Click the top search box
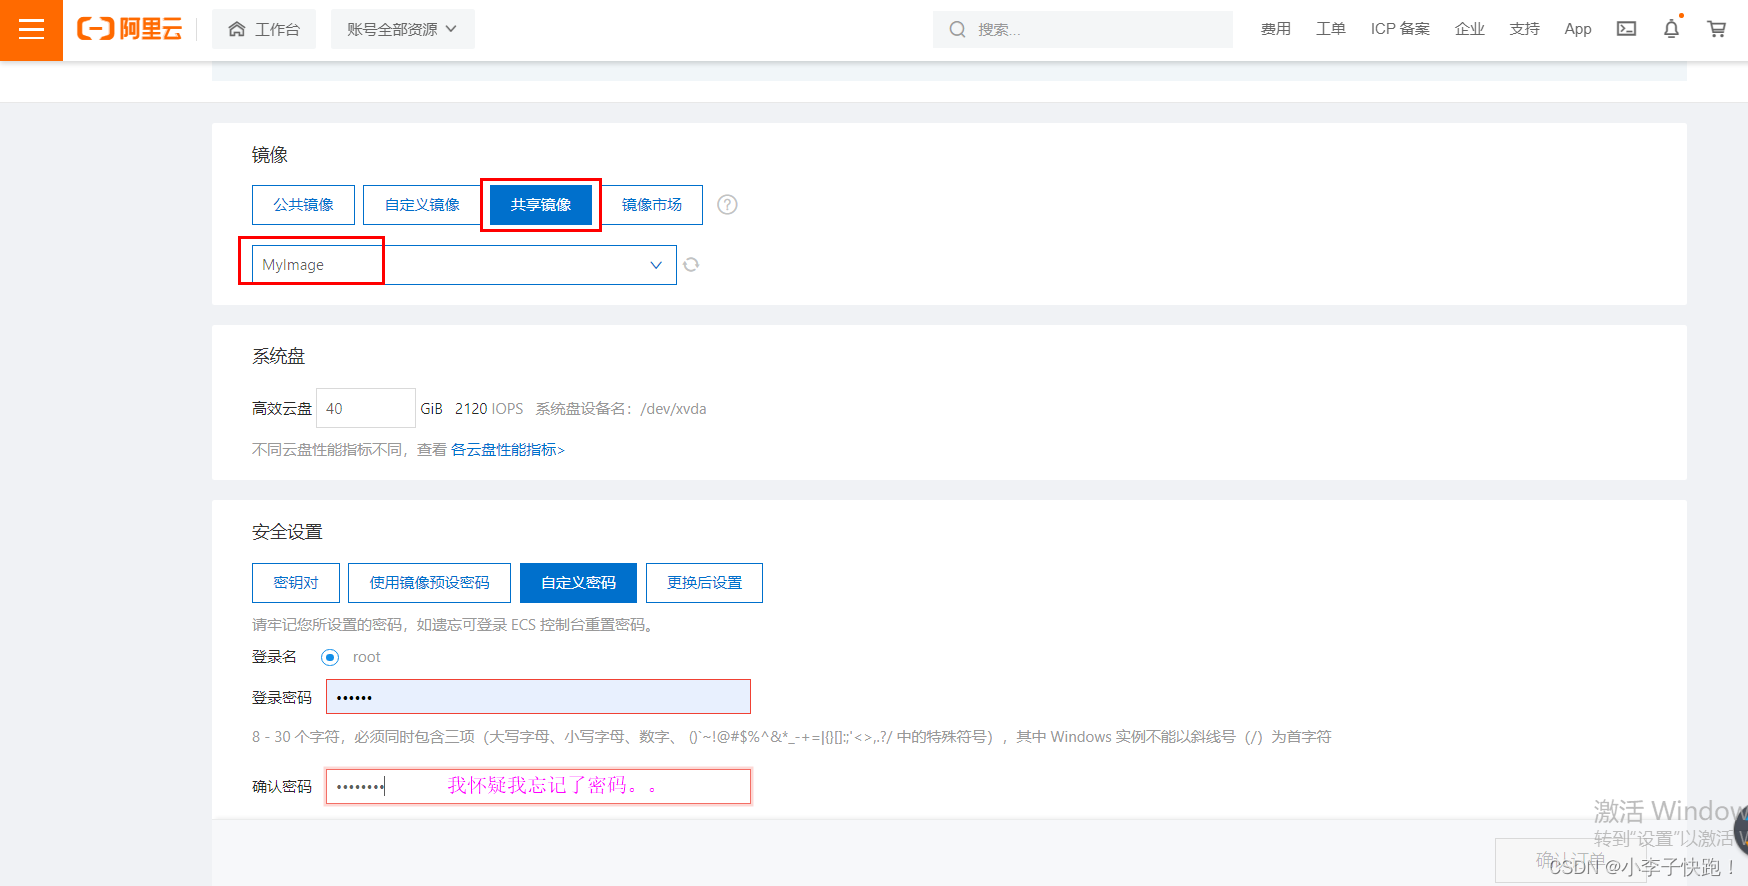Screen dimensions: 1748x886 1083,29
